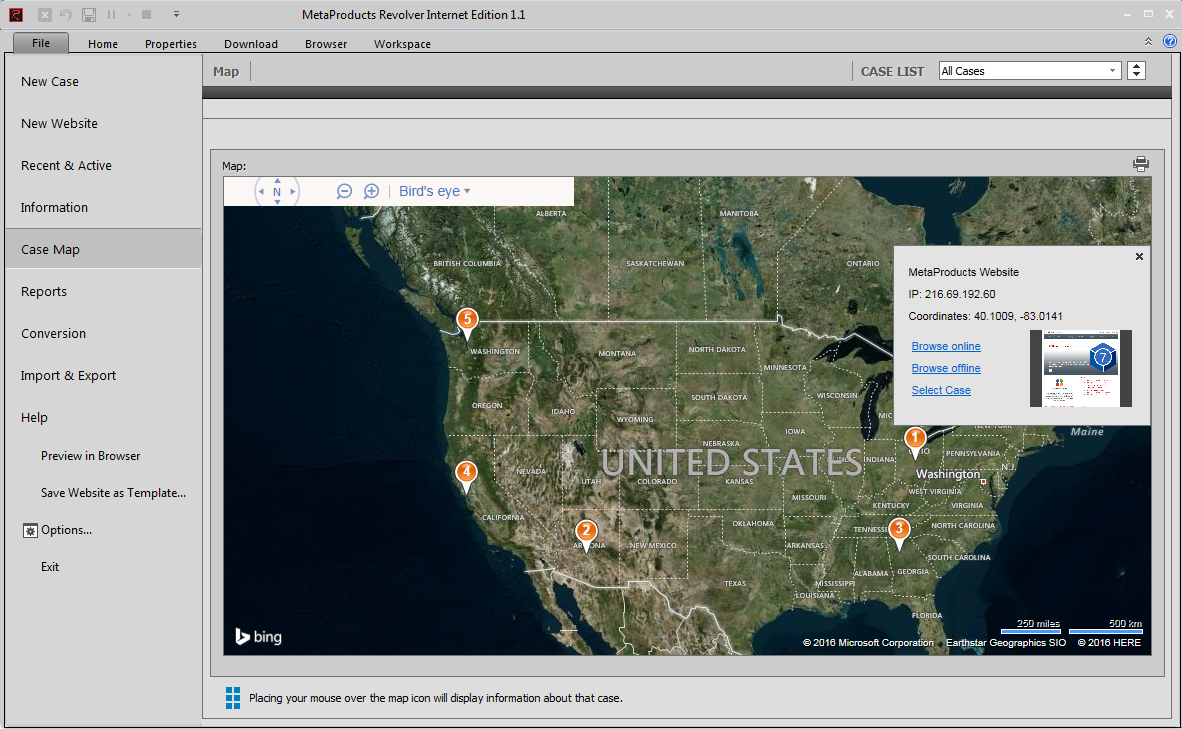
Task: Click the compass north navigation control
Action: pyautogui.click(x=277, y=191)
